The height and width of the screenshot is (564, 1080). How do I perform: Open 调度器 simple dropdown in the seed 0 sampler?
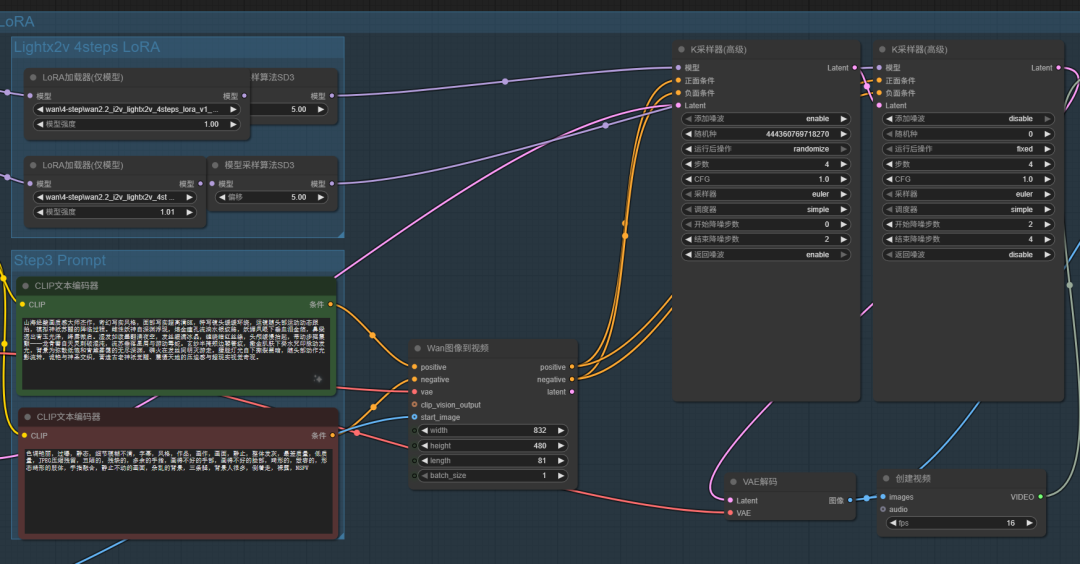coord(968,209)
